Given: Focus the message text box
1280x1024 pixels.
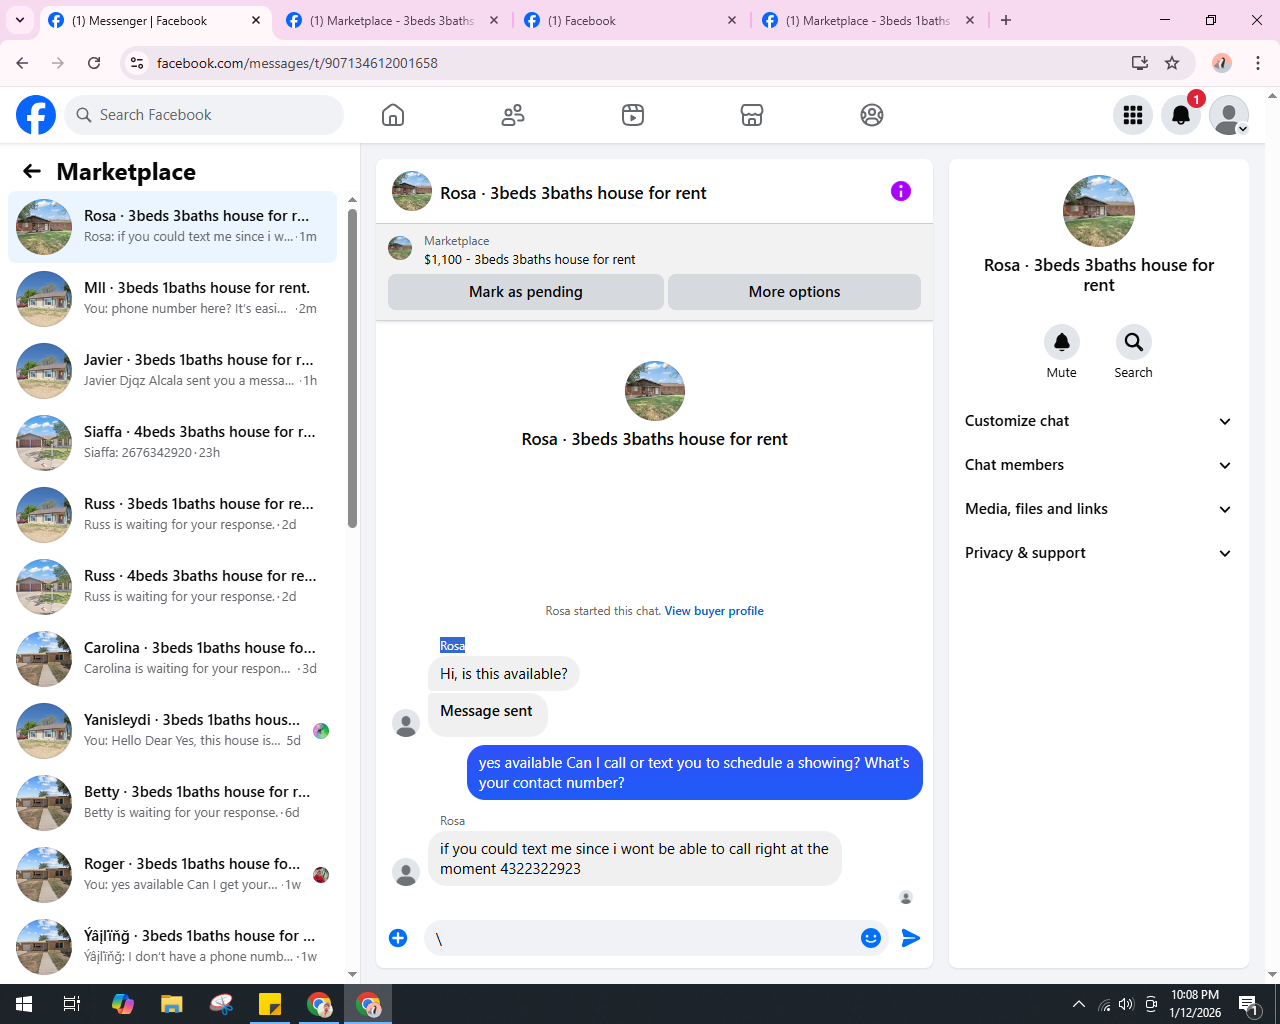Looking at the screenshot, I should 640,938.
